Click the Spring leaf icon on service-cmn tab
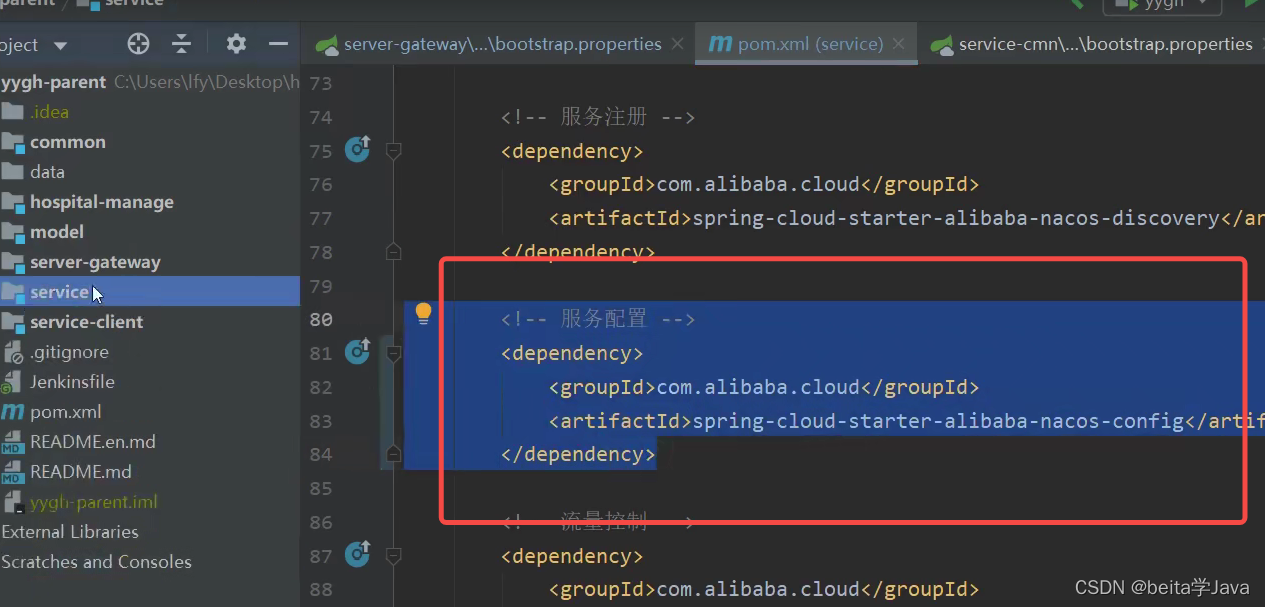Viewport: 1265px width, 607px height. click(942, 45)
